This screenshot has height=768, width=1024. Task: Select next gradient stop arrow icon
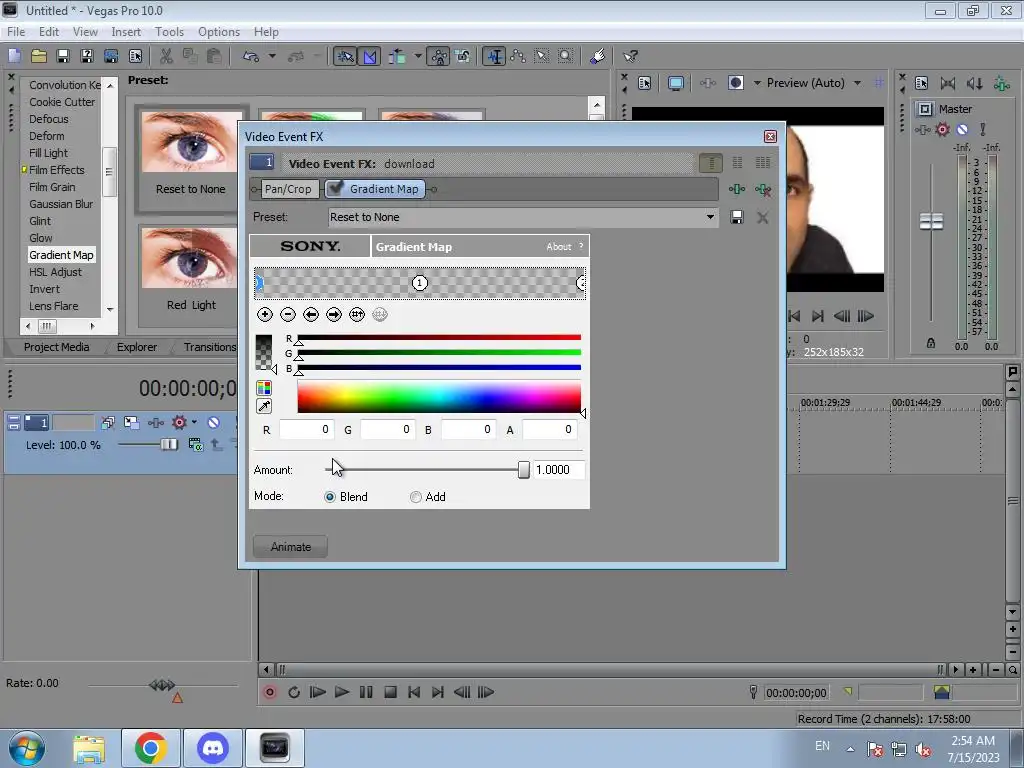(334, 315)
